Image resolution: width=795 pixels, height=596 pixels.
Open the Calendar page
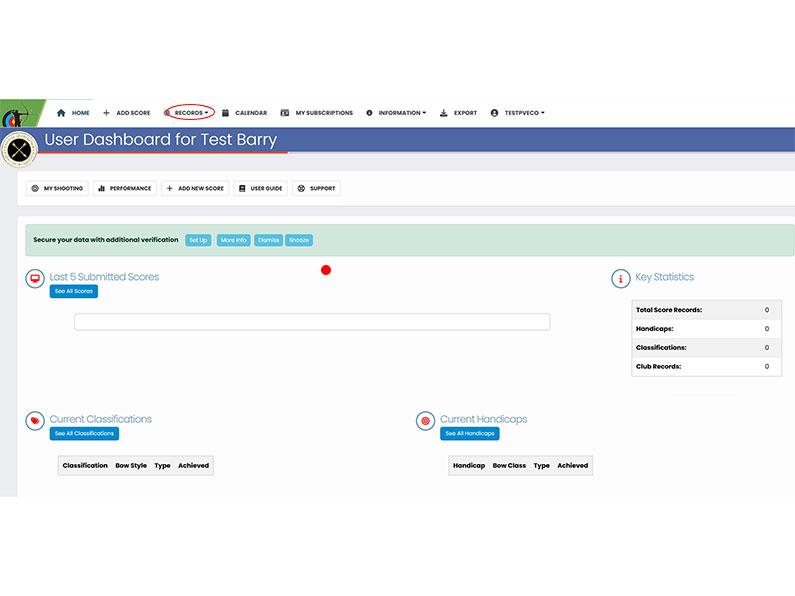coord(245,113)
